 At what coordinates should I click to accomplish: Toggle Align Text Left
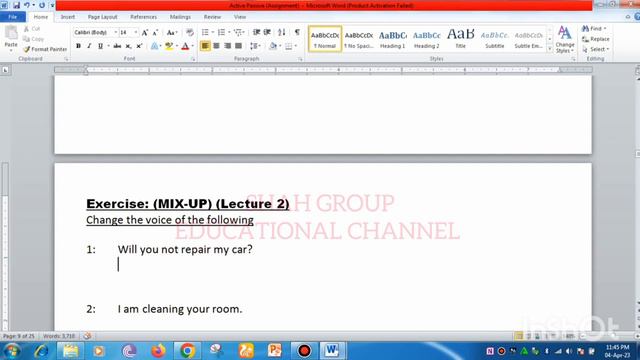tap(205, 46)
